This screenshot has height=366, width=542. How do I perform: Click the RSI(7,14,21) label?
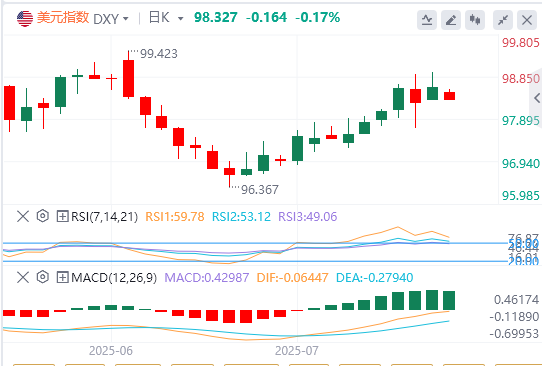click(x=104, y=217)
